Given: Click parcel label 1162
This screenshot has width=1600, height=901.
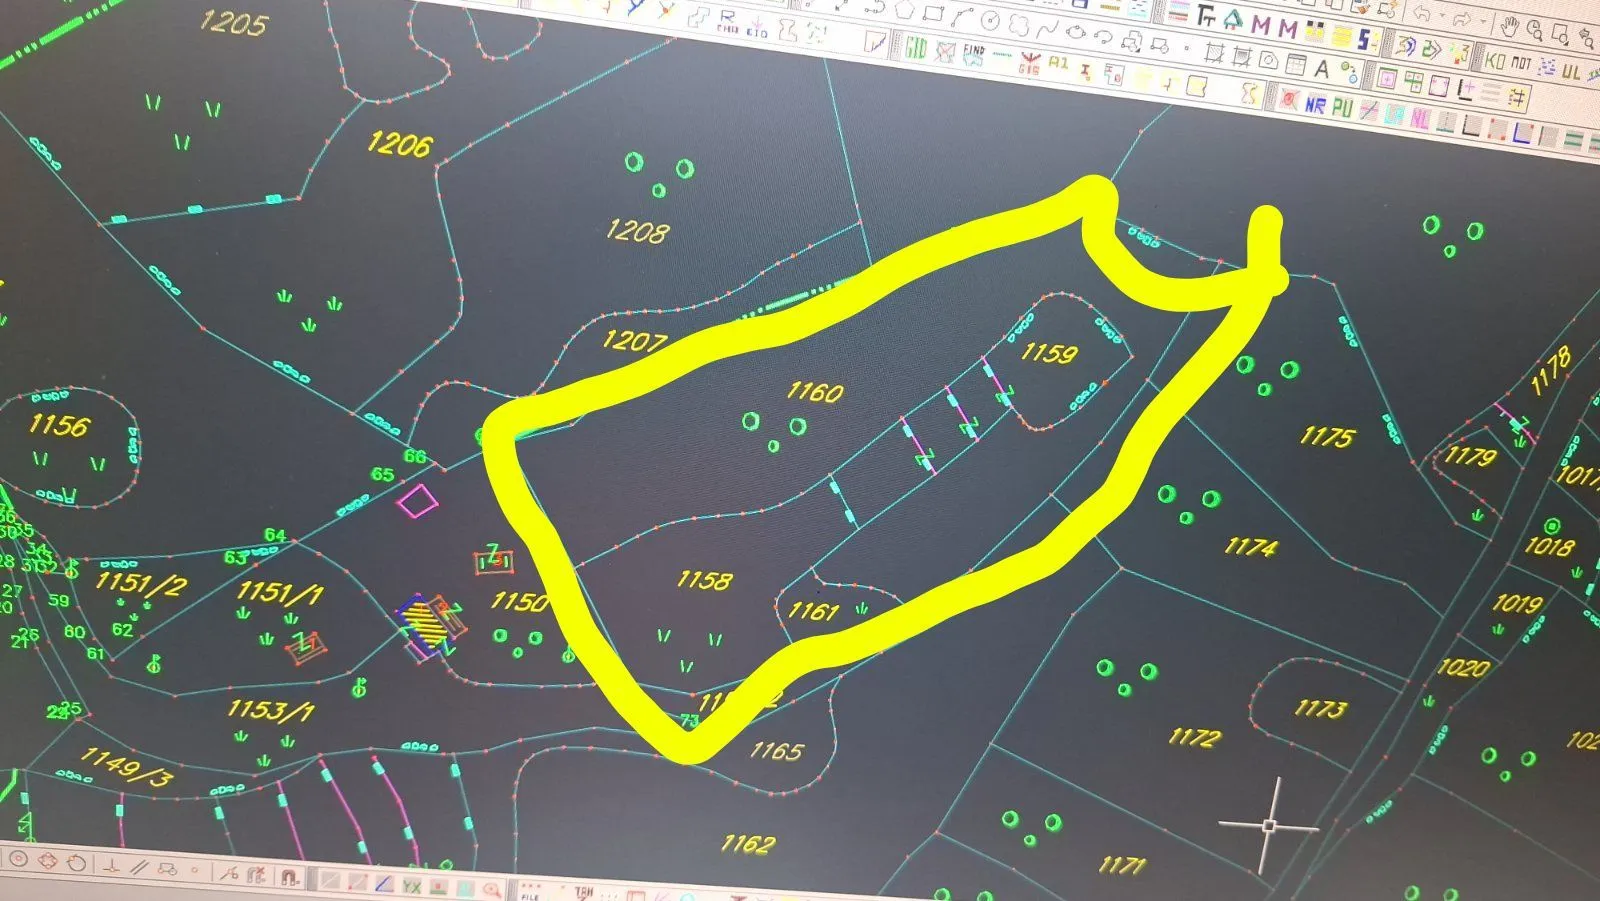Looking at the screenshot, I should point(748,844).
